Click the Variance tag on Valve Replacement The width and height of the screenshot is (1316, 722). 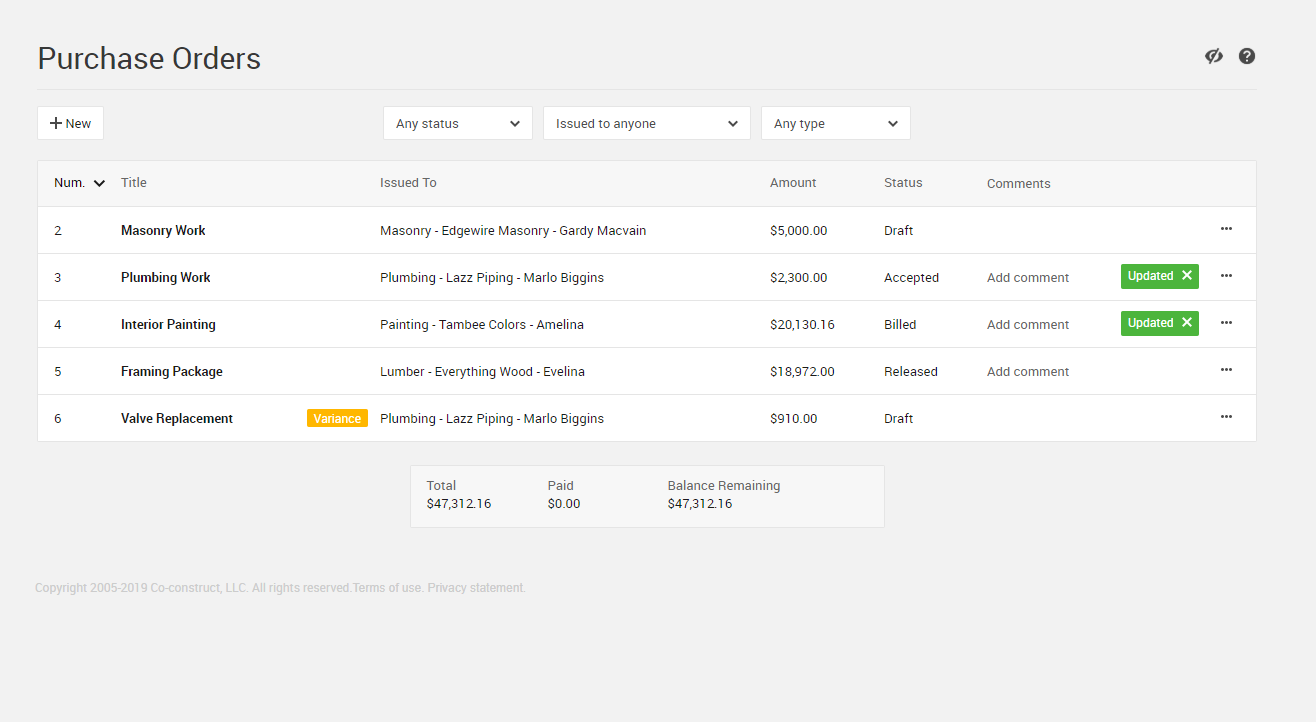[337, 419]
